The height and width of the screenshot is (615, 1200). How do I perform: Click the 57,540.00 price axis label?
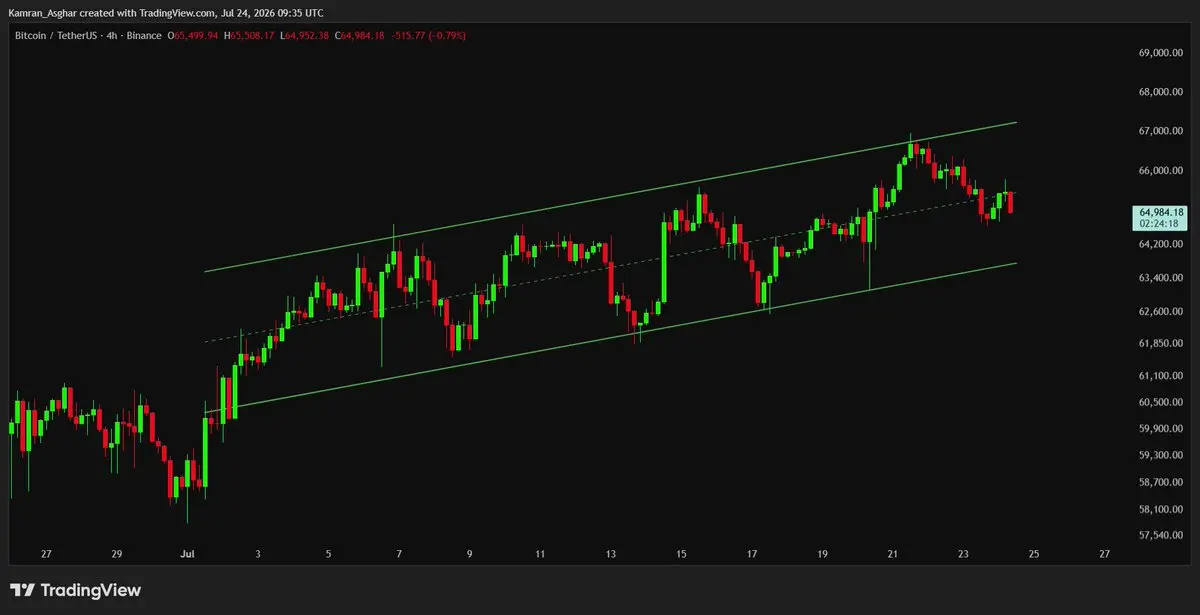pos(1162,536)
